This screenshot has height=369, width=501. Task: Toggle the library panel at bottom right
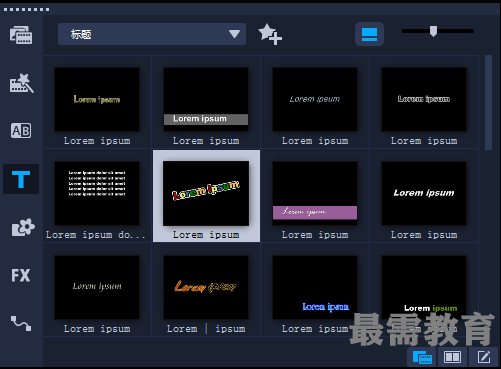pos(422,357)
